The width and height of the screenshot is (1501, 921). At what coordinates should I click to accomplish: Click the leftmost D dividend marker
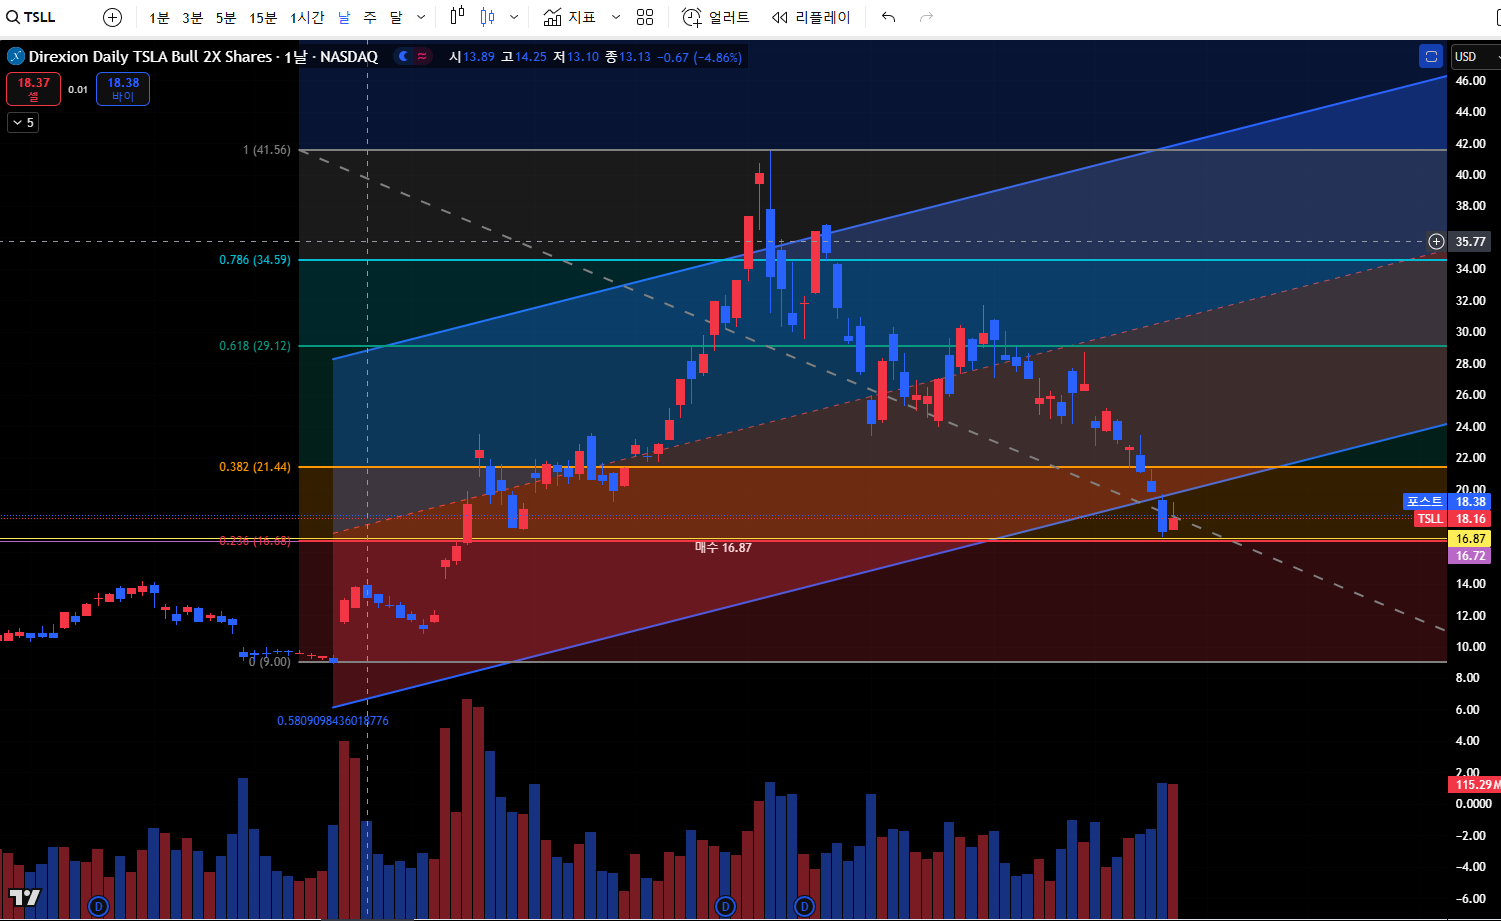[x=98, y=906]
